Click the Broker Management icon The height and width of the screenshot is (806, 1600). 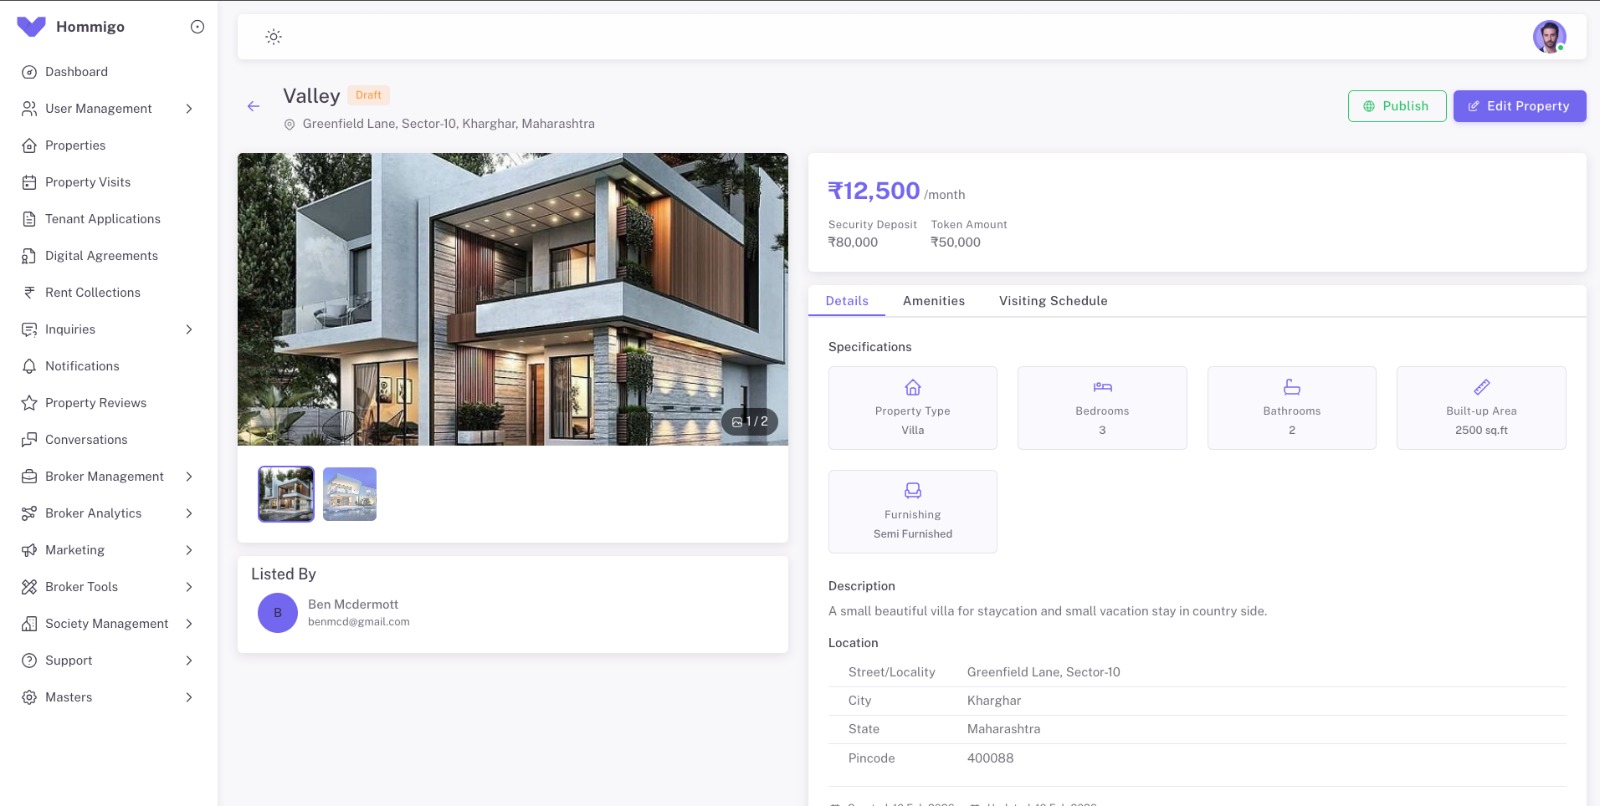pos(29,477)
